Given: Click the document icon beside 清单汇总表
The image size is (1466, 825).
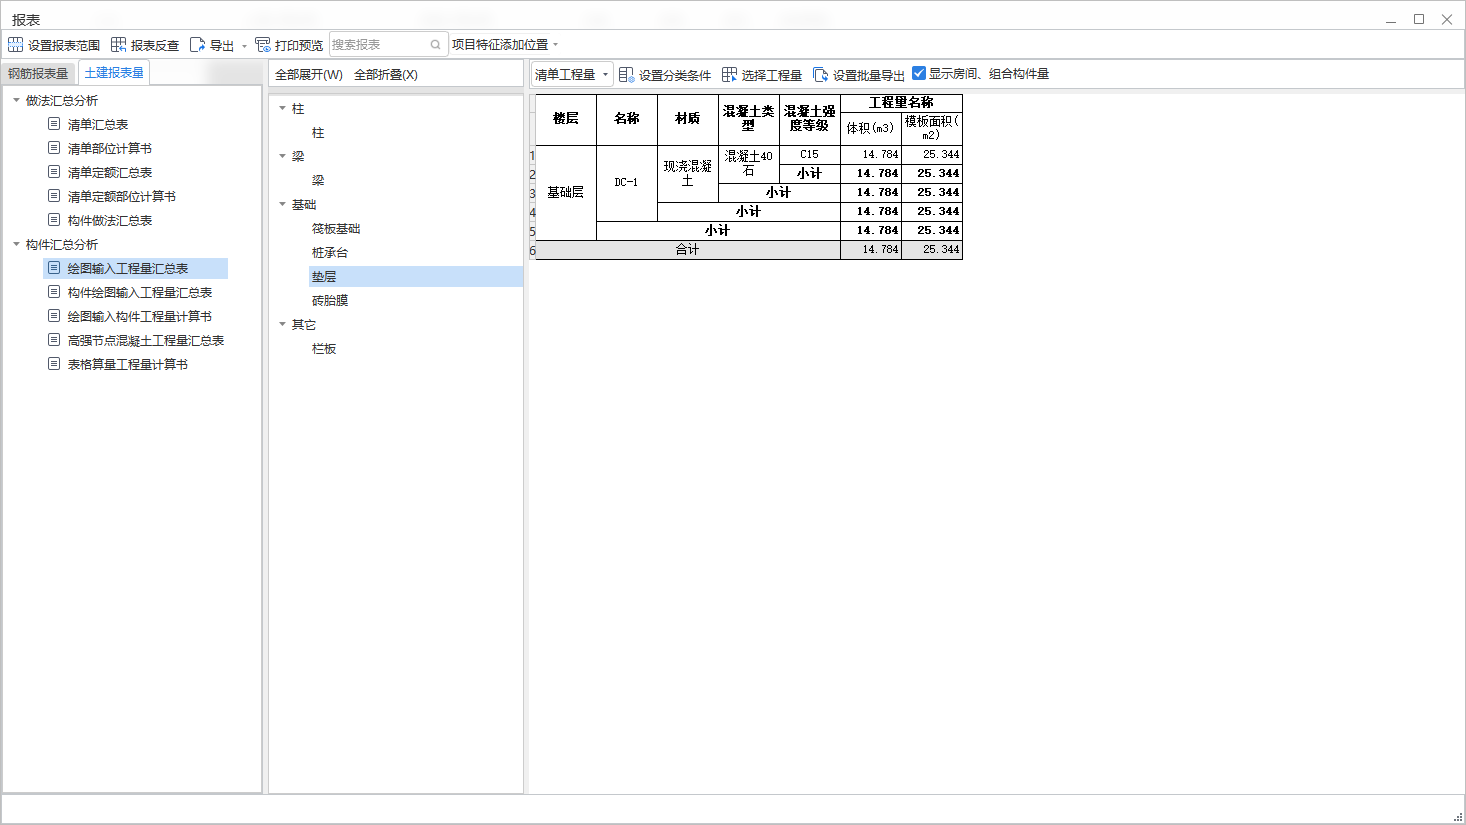Looking at the screenshot, I should pyautogui.click(x=54, y=124).
